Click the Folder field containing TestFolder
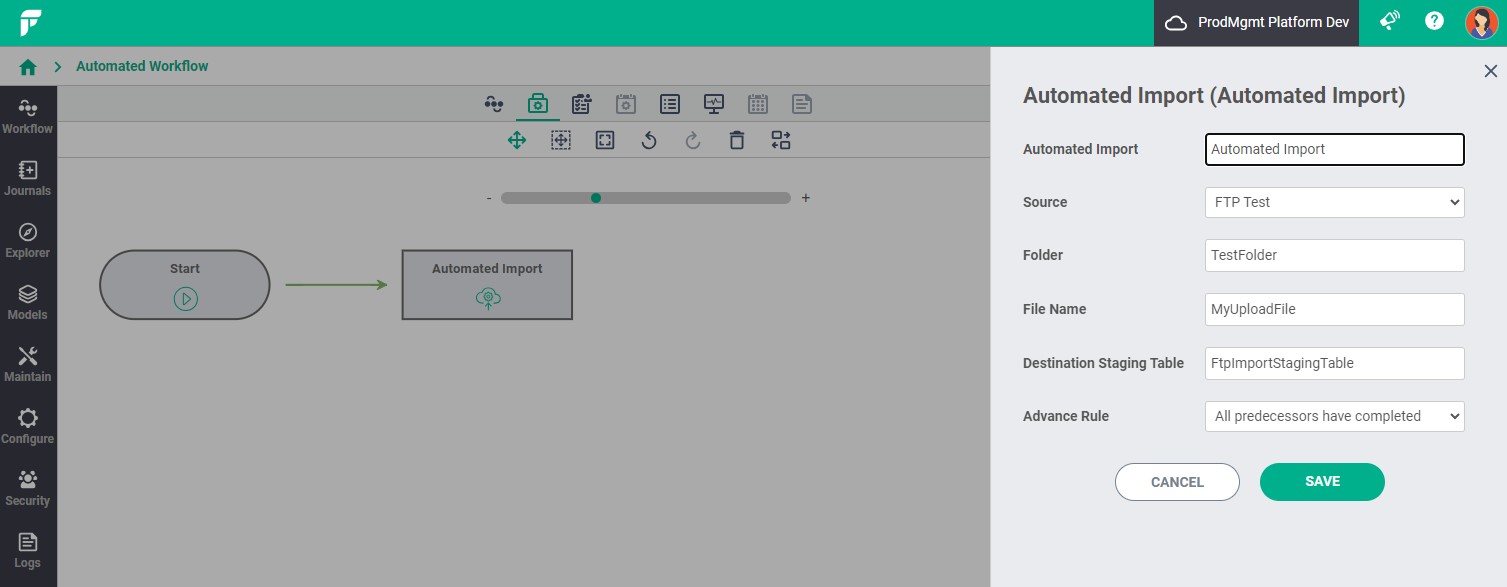1507x587 pixels. point(1335,255)
